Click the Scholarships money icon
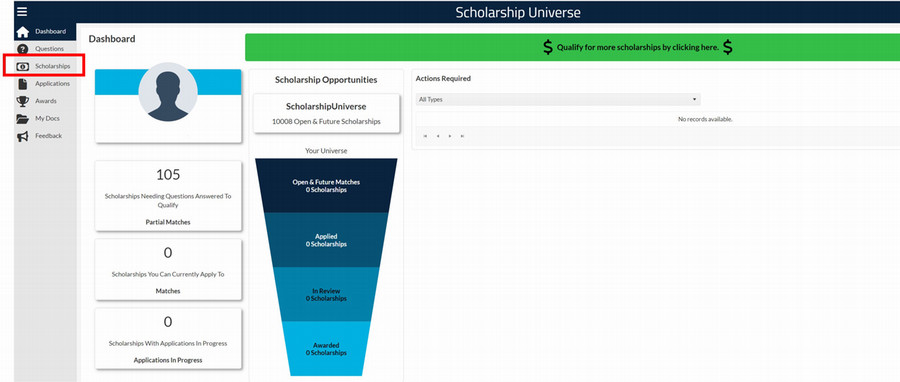Viewport: 900px width, 382px height. [x=22, y=67]
